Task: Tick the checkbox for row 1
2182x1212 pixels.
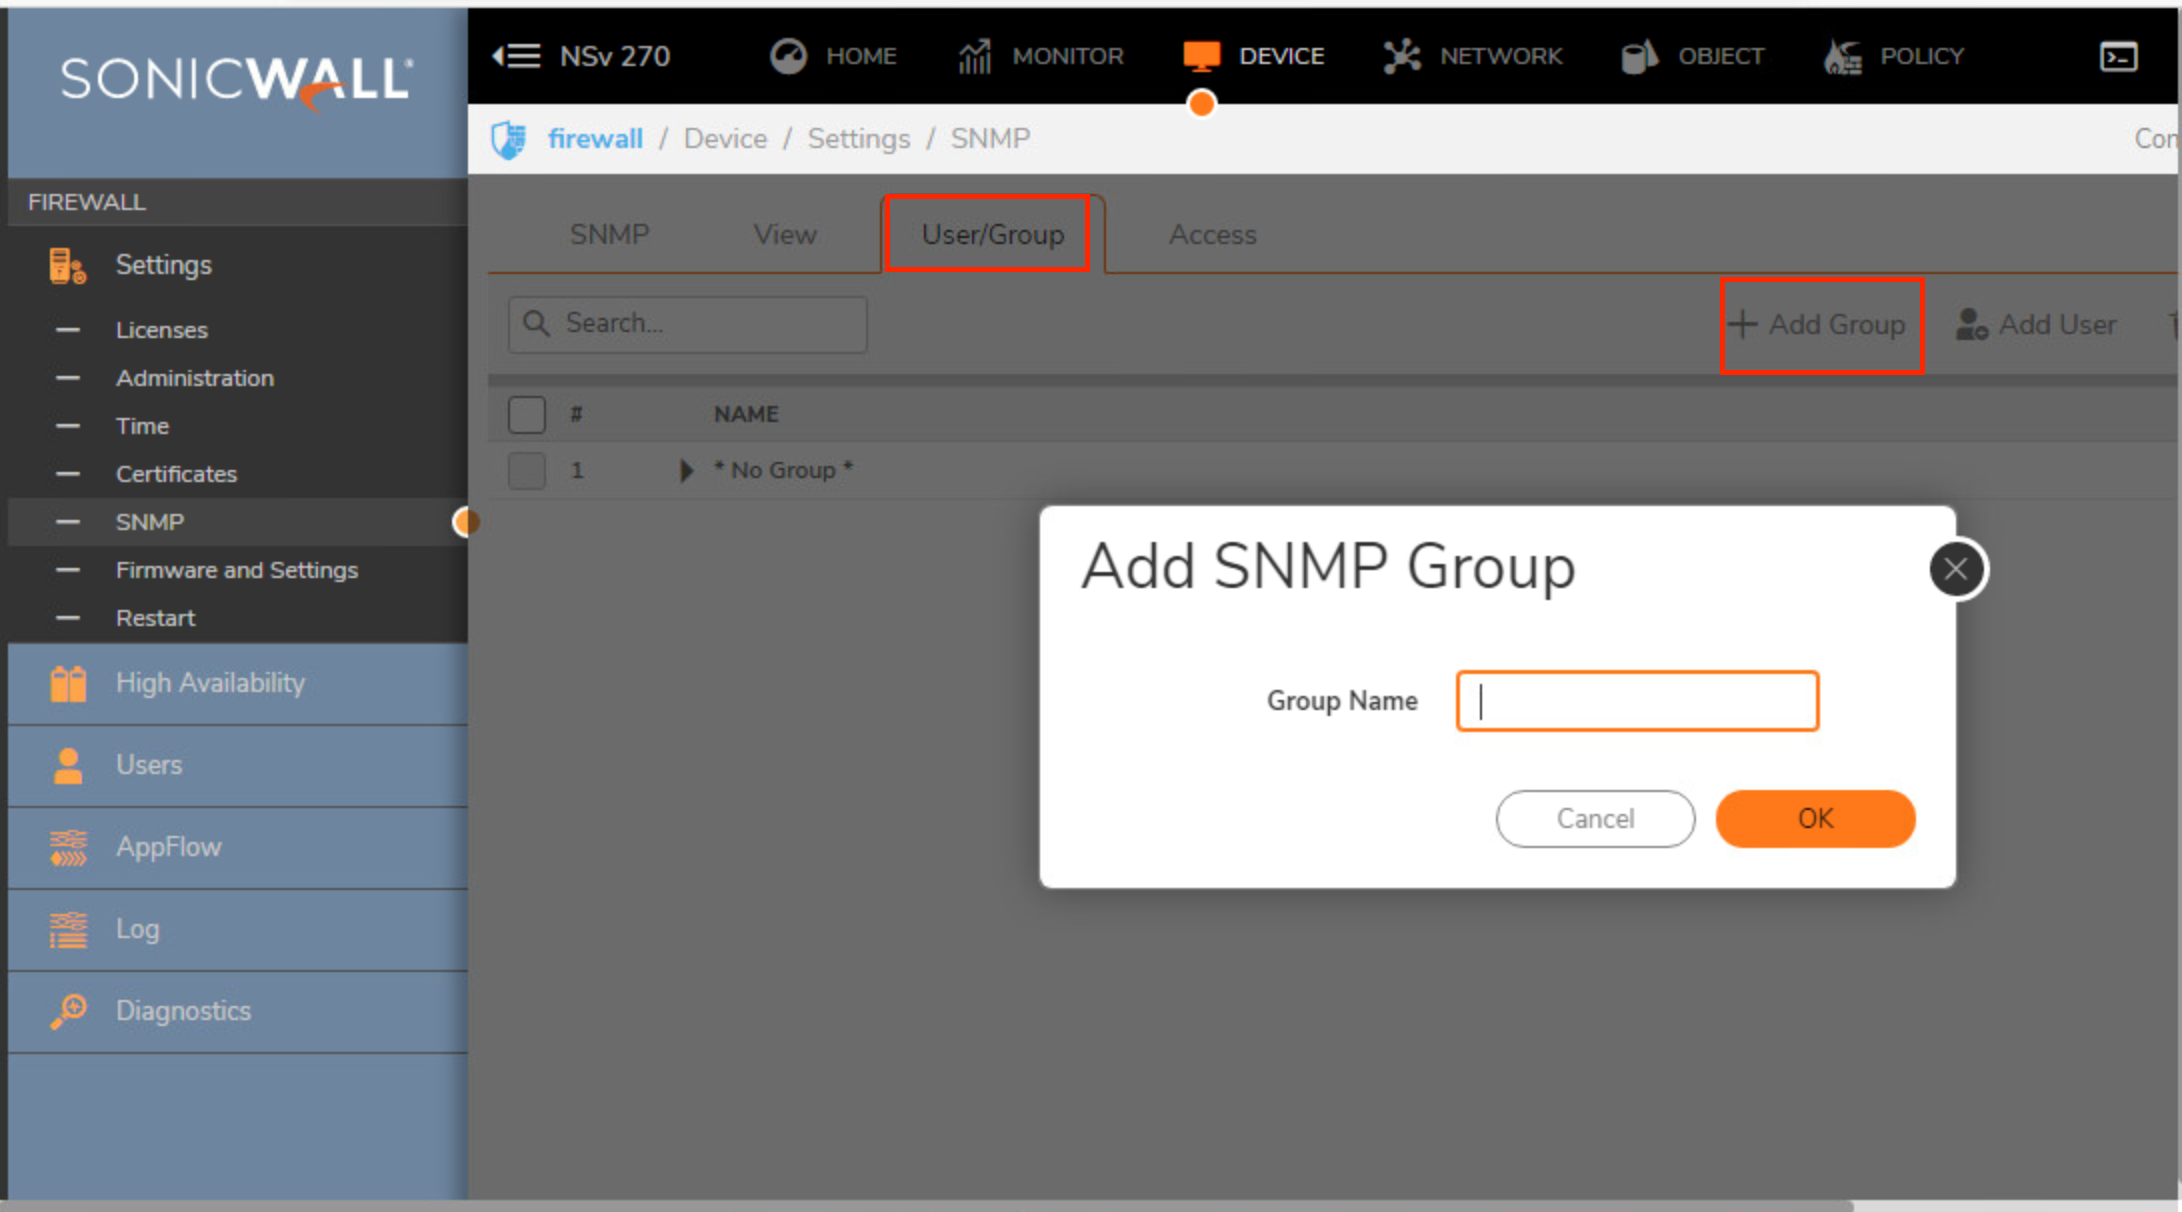Action: point(527,470)
